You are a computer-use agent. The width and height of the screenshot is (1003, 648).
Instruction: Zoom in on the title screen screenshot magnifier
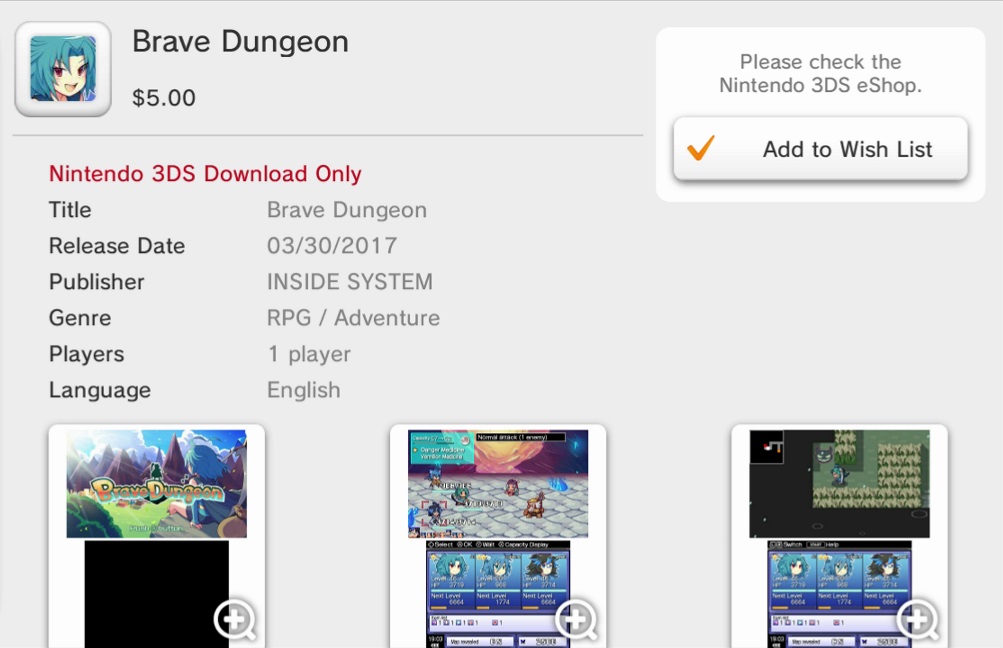(x=234, y=620)
